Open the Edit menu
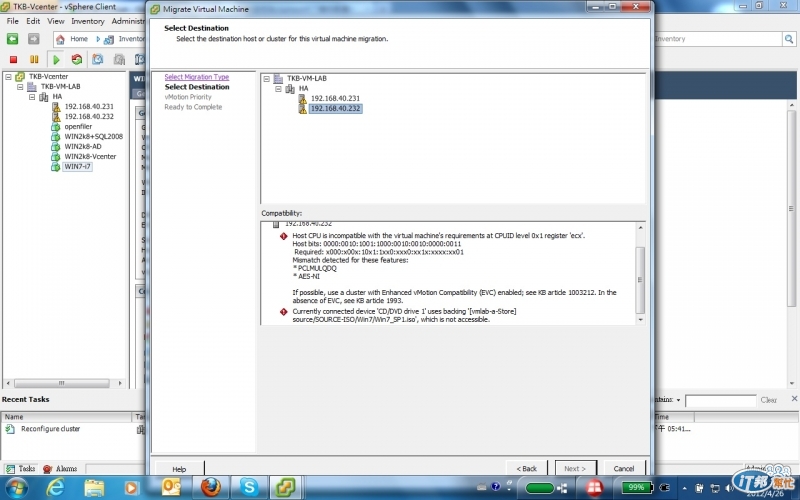 [x=33, y=21]
